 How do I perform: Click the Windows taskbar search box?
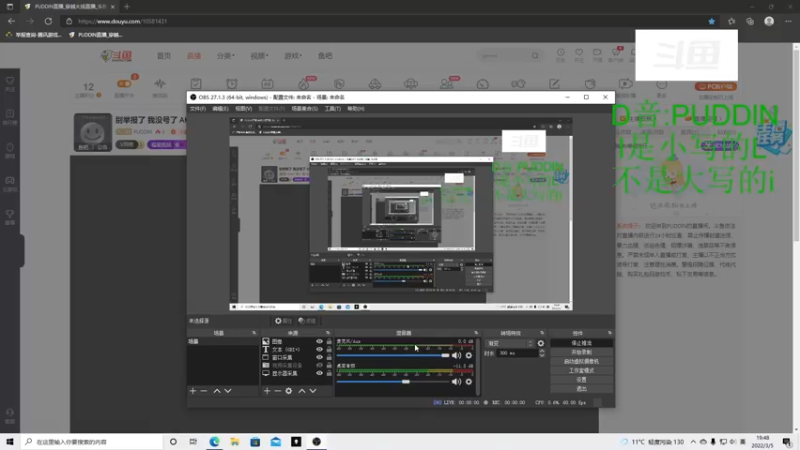click(92, 442)
